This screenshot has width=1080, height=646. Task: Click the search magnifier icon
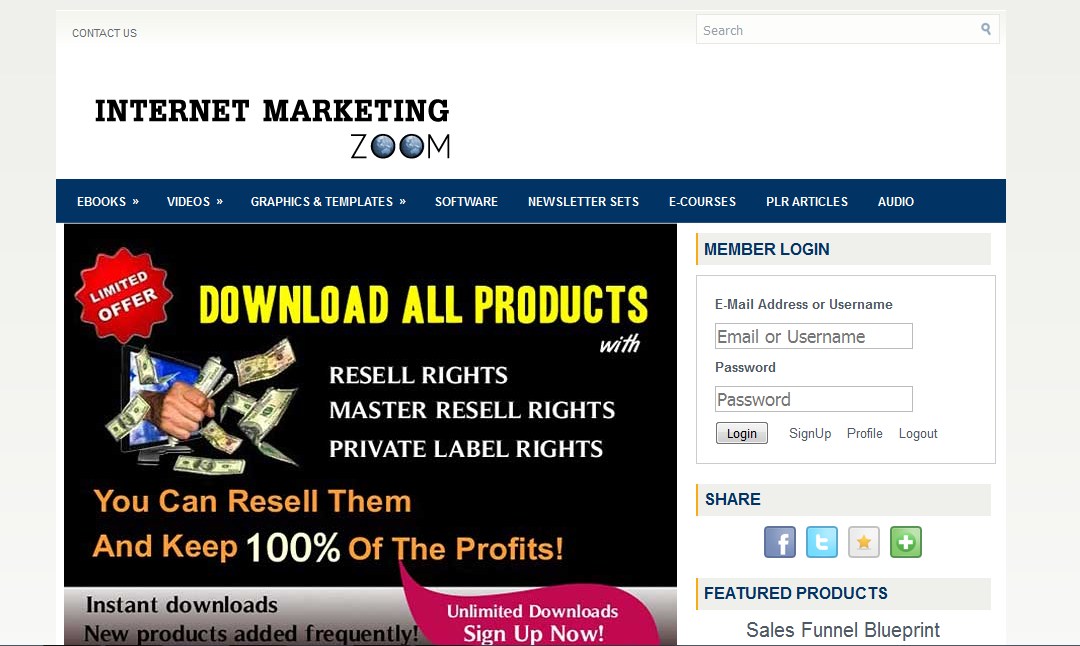[x=986, y=29]
